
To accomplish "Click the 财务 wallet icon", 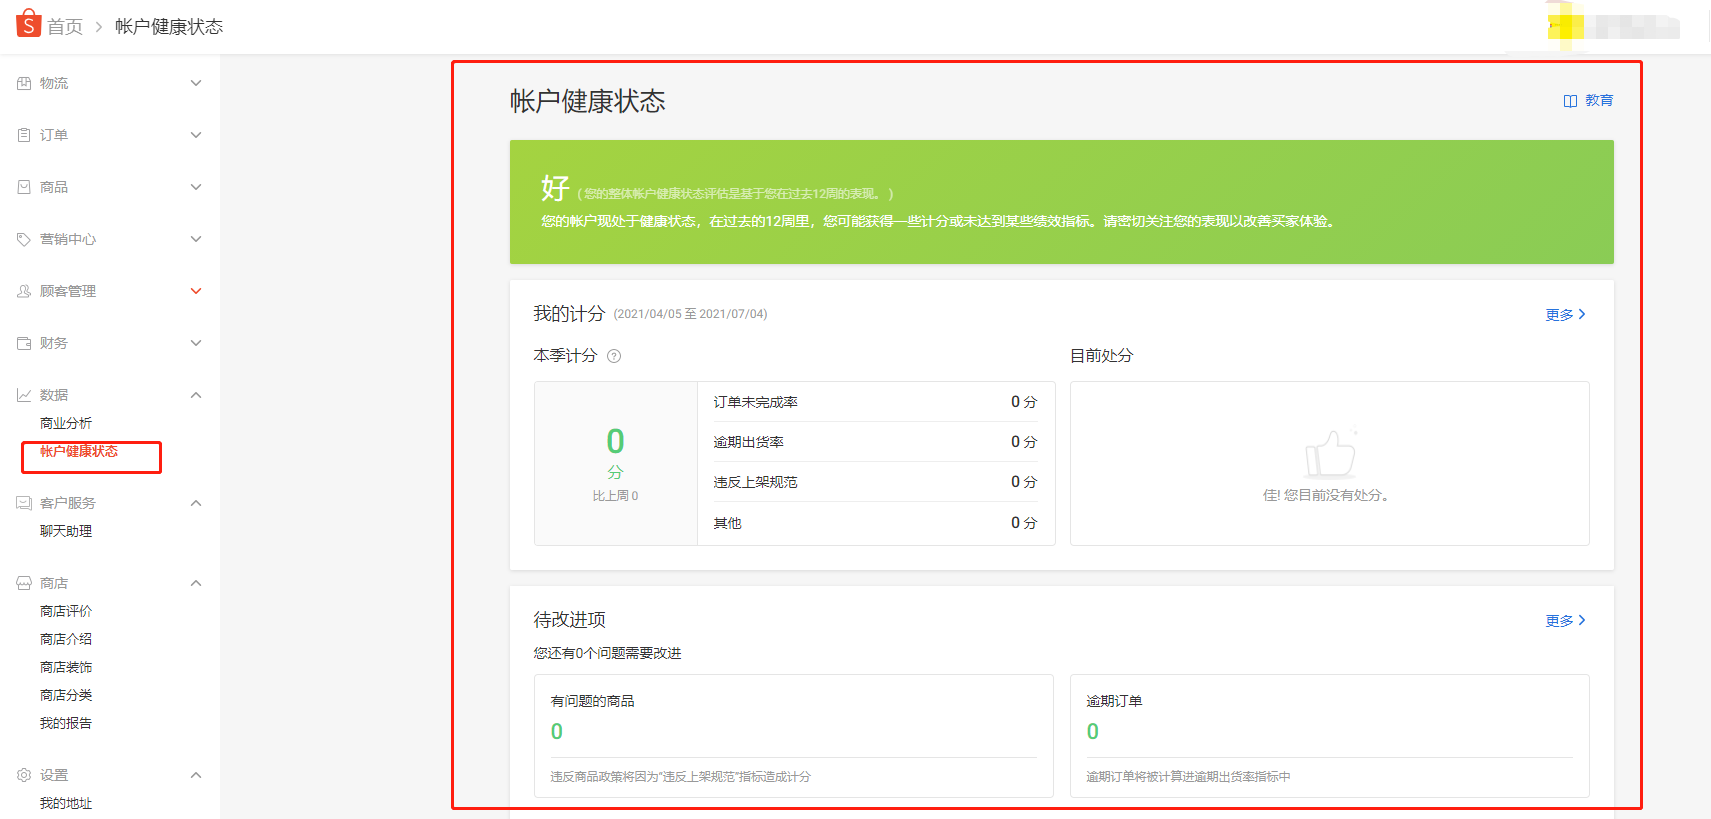I will pyautogui.click(x=24, y=343).
